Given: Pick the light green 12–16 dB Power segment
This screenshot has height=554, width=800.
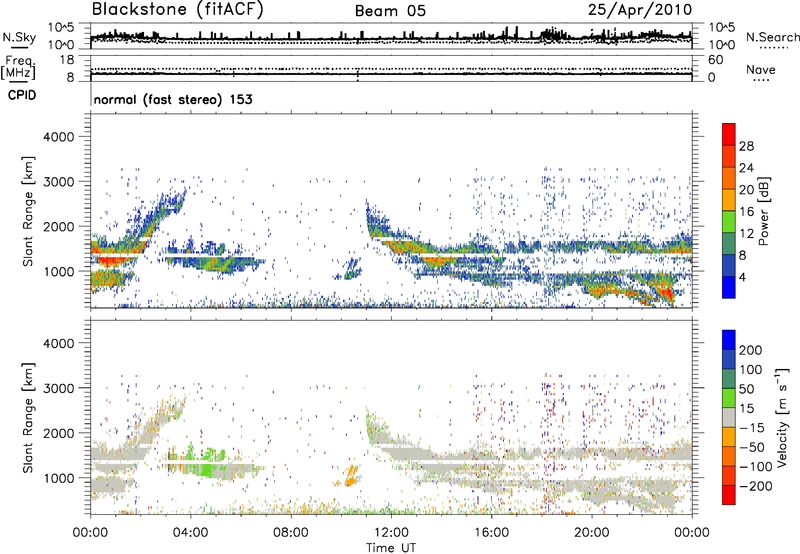Looking at the screenshot, I should (x=729, y=222).
